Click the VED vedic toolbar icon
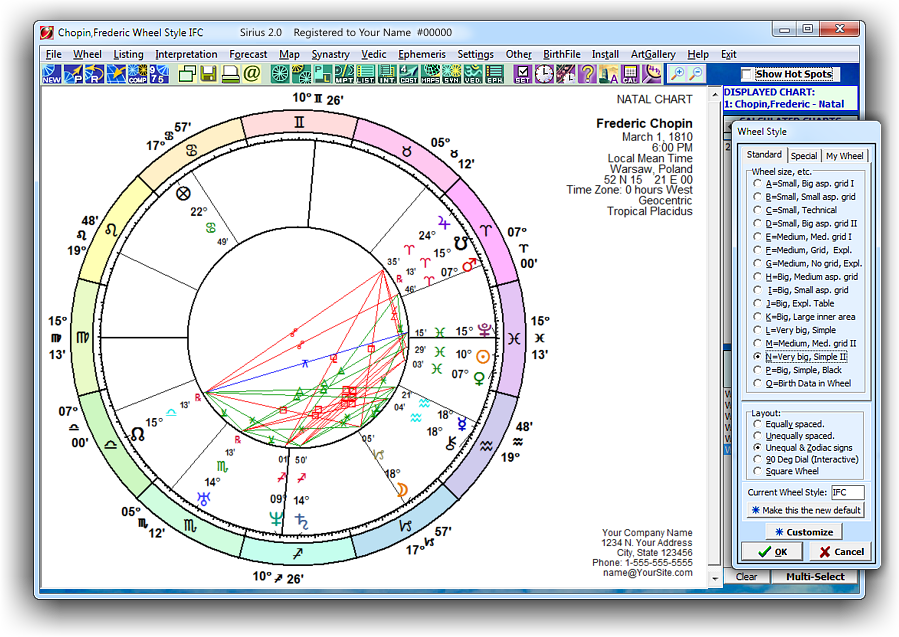This screenshot has width=899, height=637. pos(473,74)
